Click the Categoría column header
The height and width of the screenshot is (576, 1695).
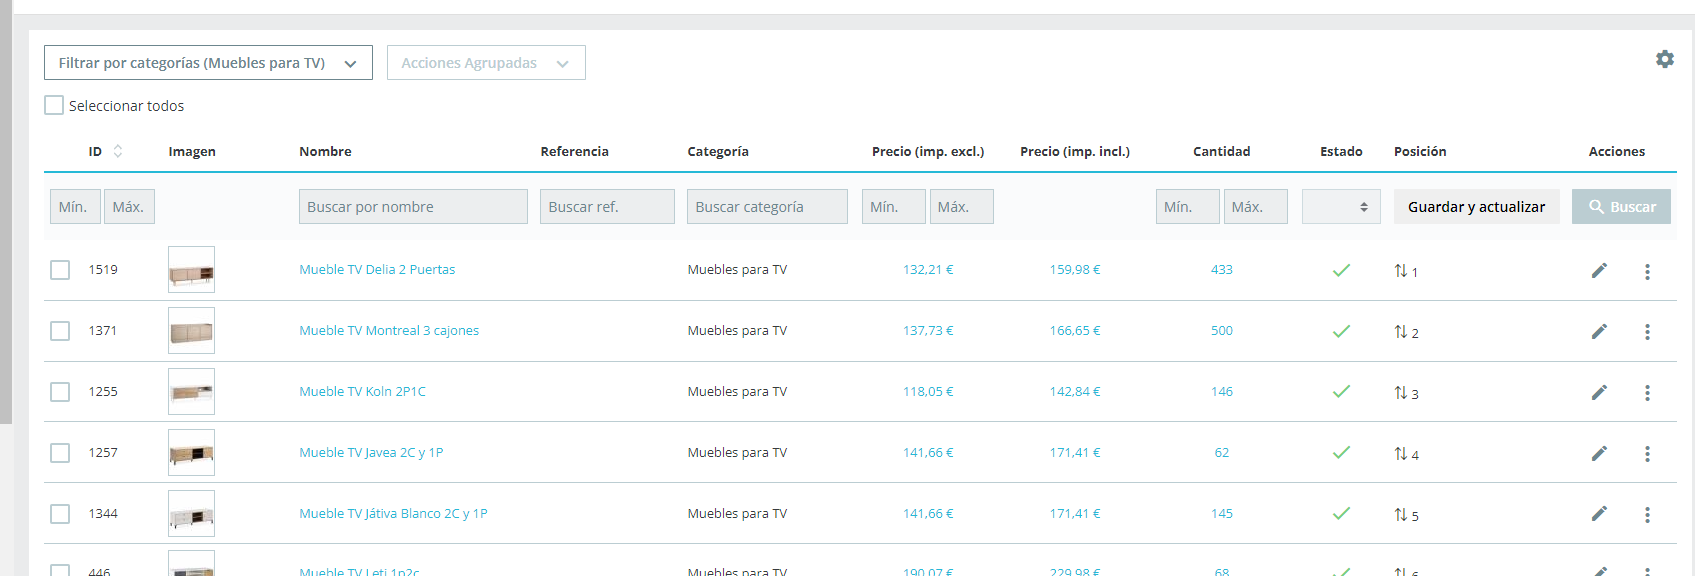point(718,152)
